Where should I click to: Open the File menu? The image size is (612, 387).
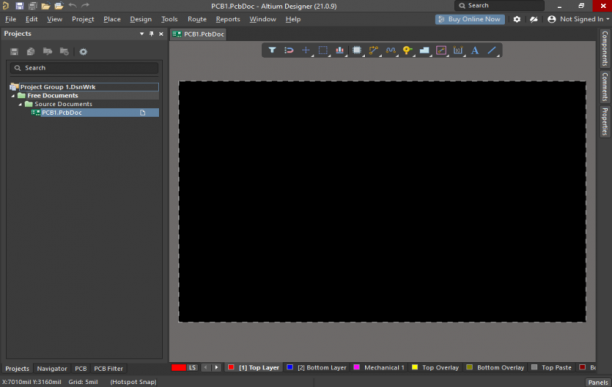pos(11,19)
